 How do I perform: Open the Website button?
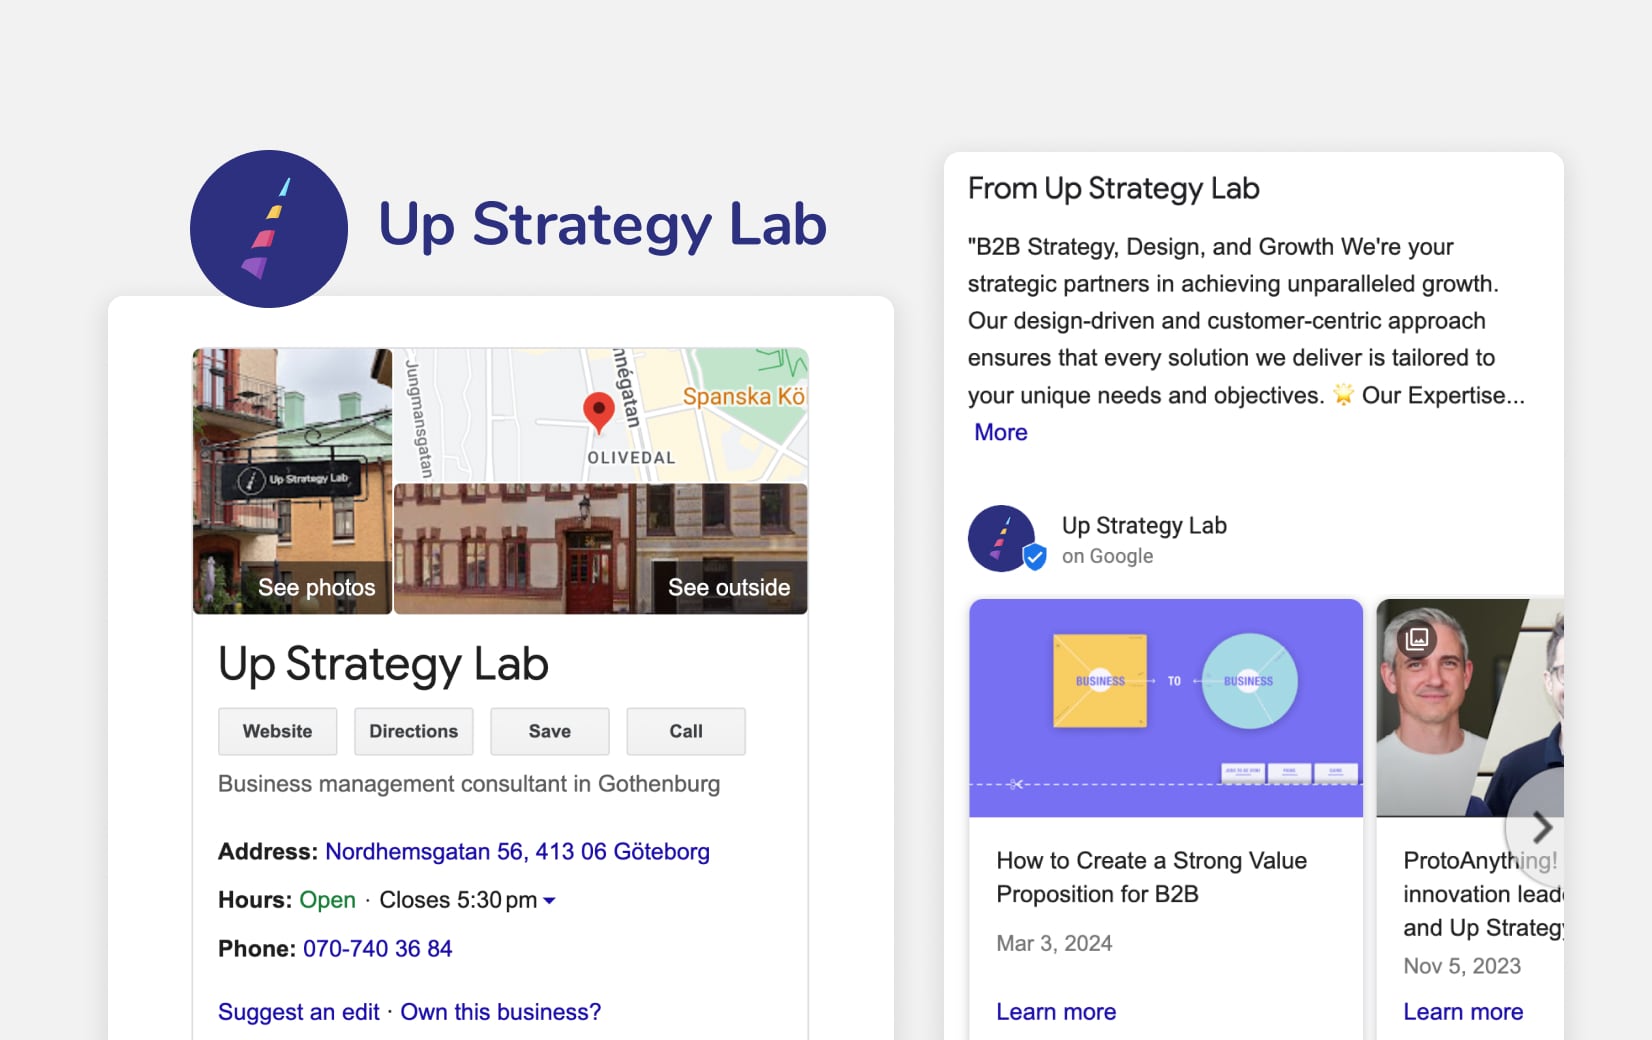click(x=278, y=731)
